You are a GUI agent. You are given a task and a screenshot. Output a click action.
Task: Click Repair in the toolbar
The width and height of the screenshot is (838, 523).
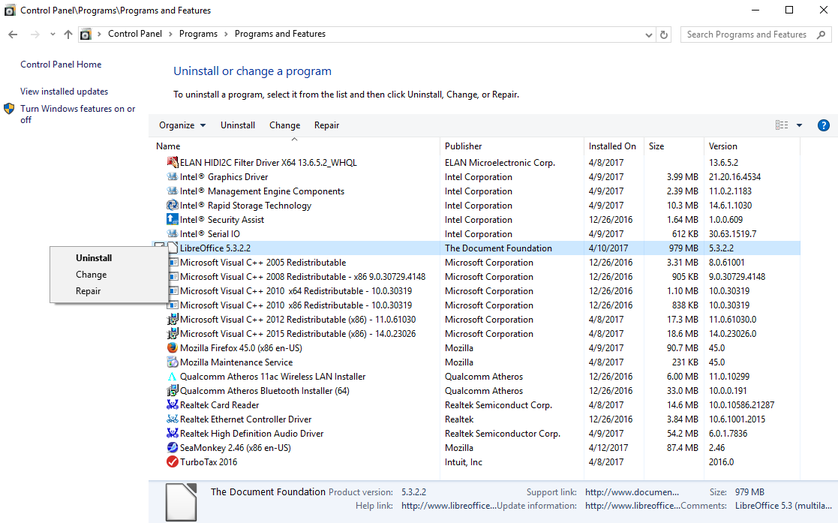327,126
